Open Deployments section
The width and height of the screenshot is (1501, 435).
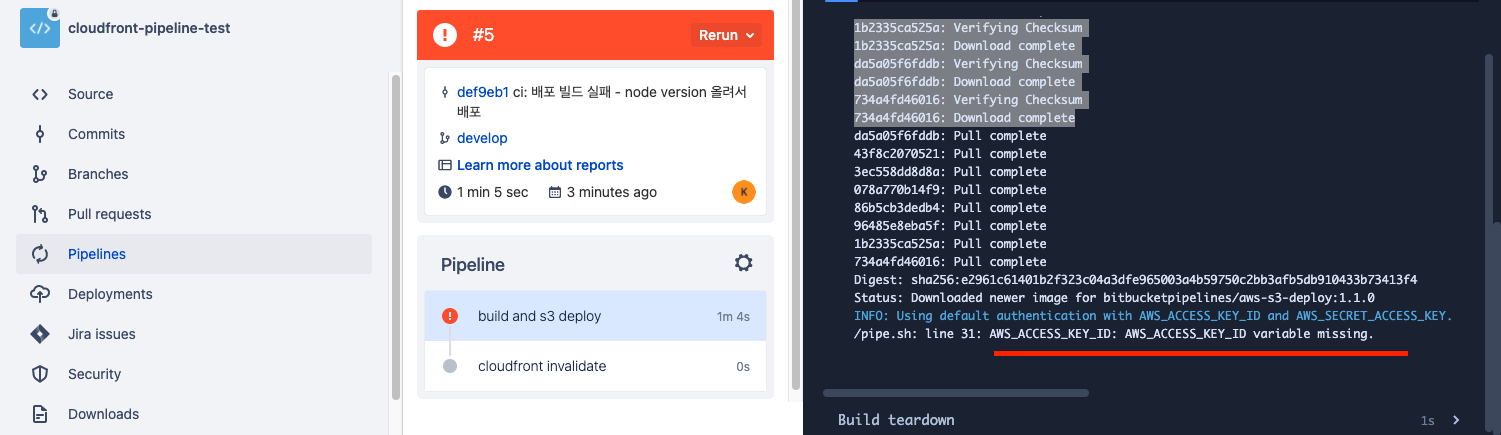click(x=194, y=294)
